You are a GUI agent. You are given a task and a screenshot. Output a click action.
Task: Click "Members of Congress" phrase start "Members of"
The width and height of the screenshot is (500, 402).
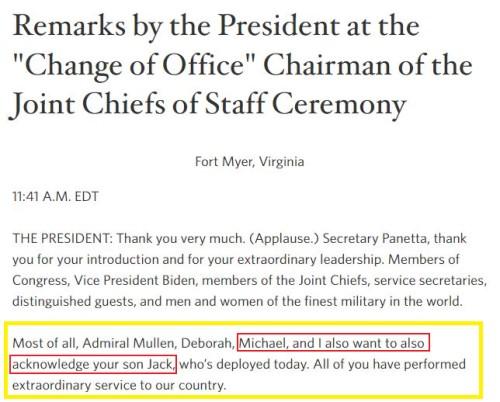click(424, 259)
